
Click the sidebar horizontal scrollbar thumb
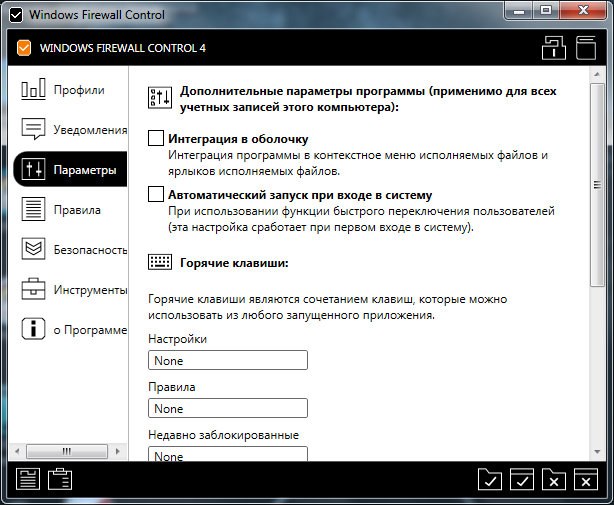click(x=67, y=451)
